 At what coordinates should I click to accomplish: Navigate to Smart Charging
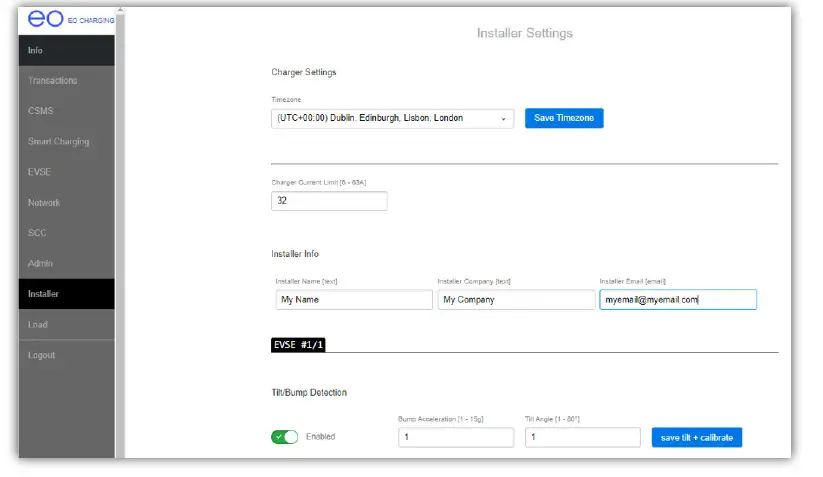click(x=58, y=141)
